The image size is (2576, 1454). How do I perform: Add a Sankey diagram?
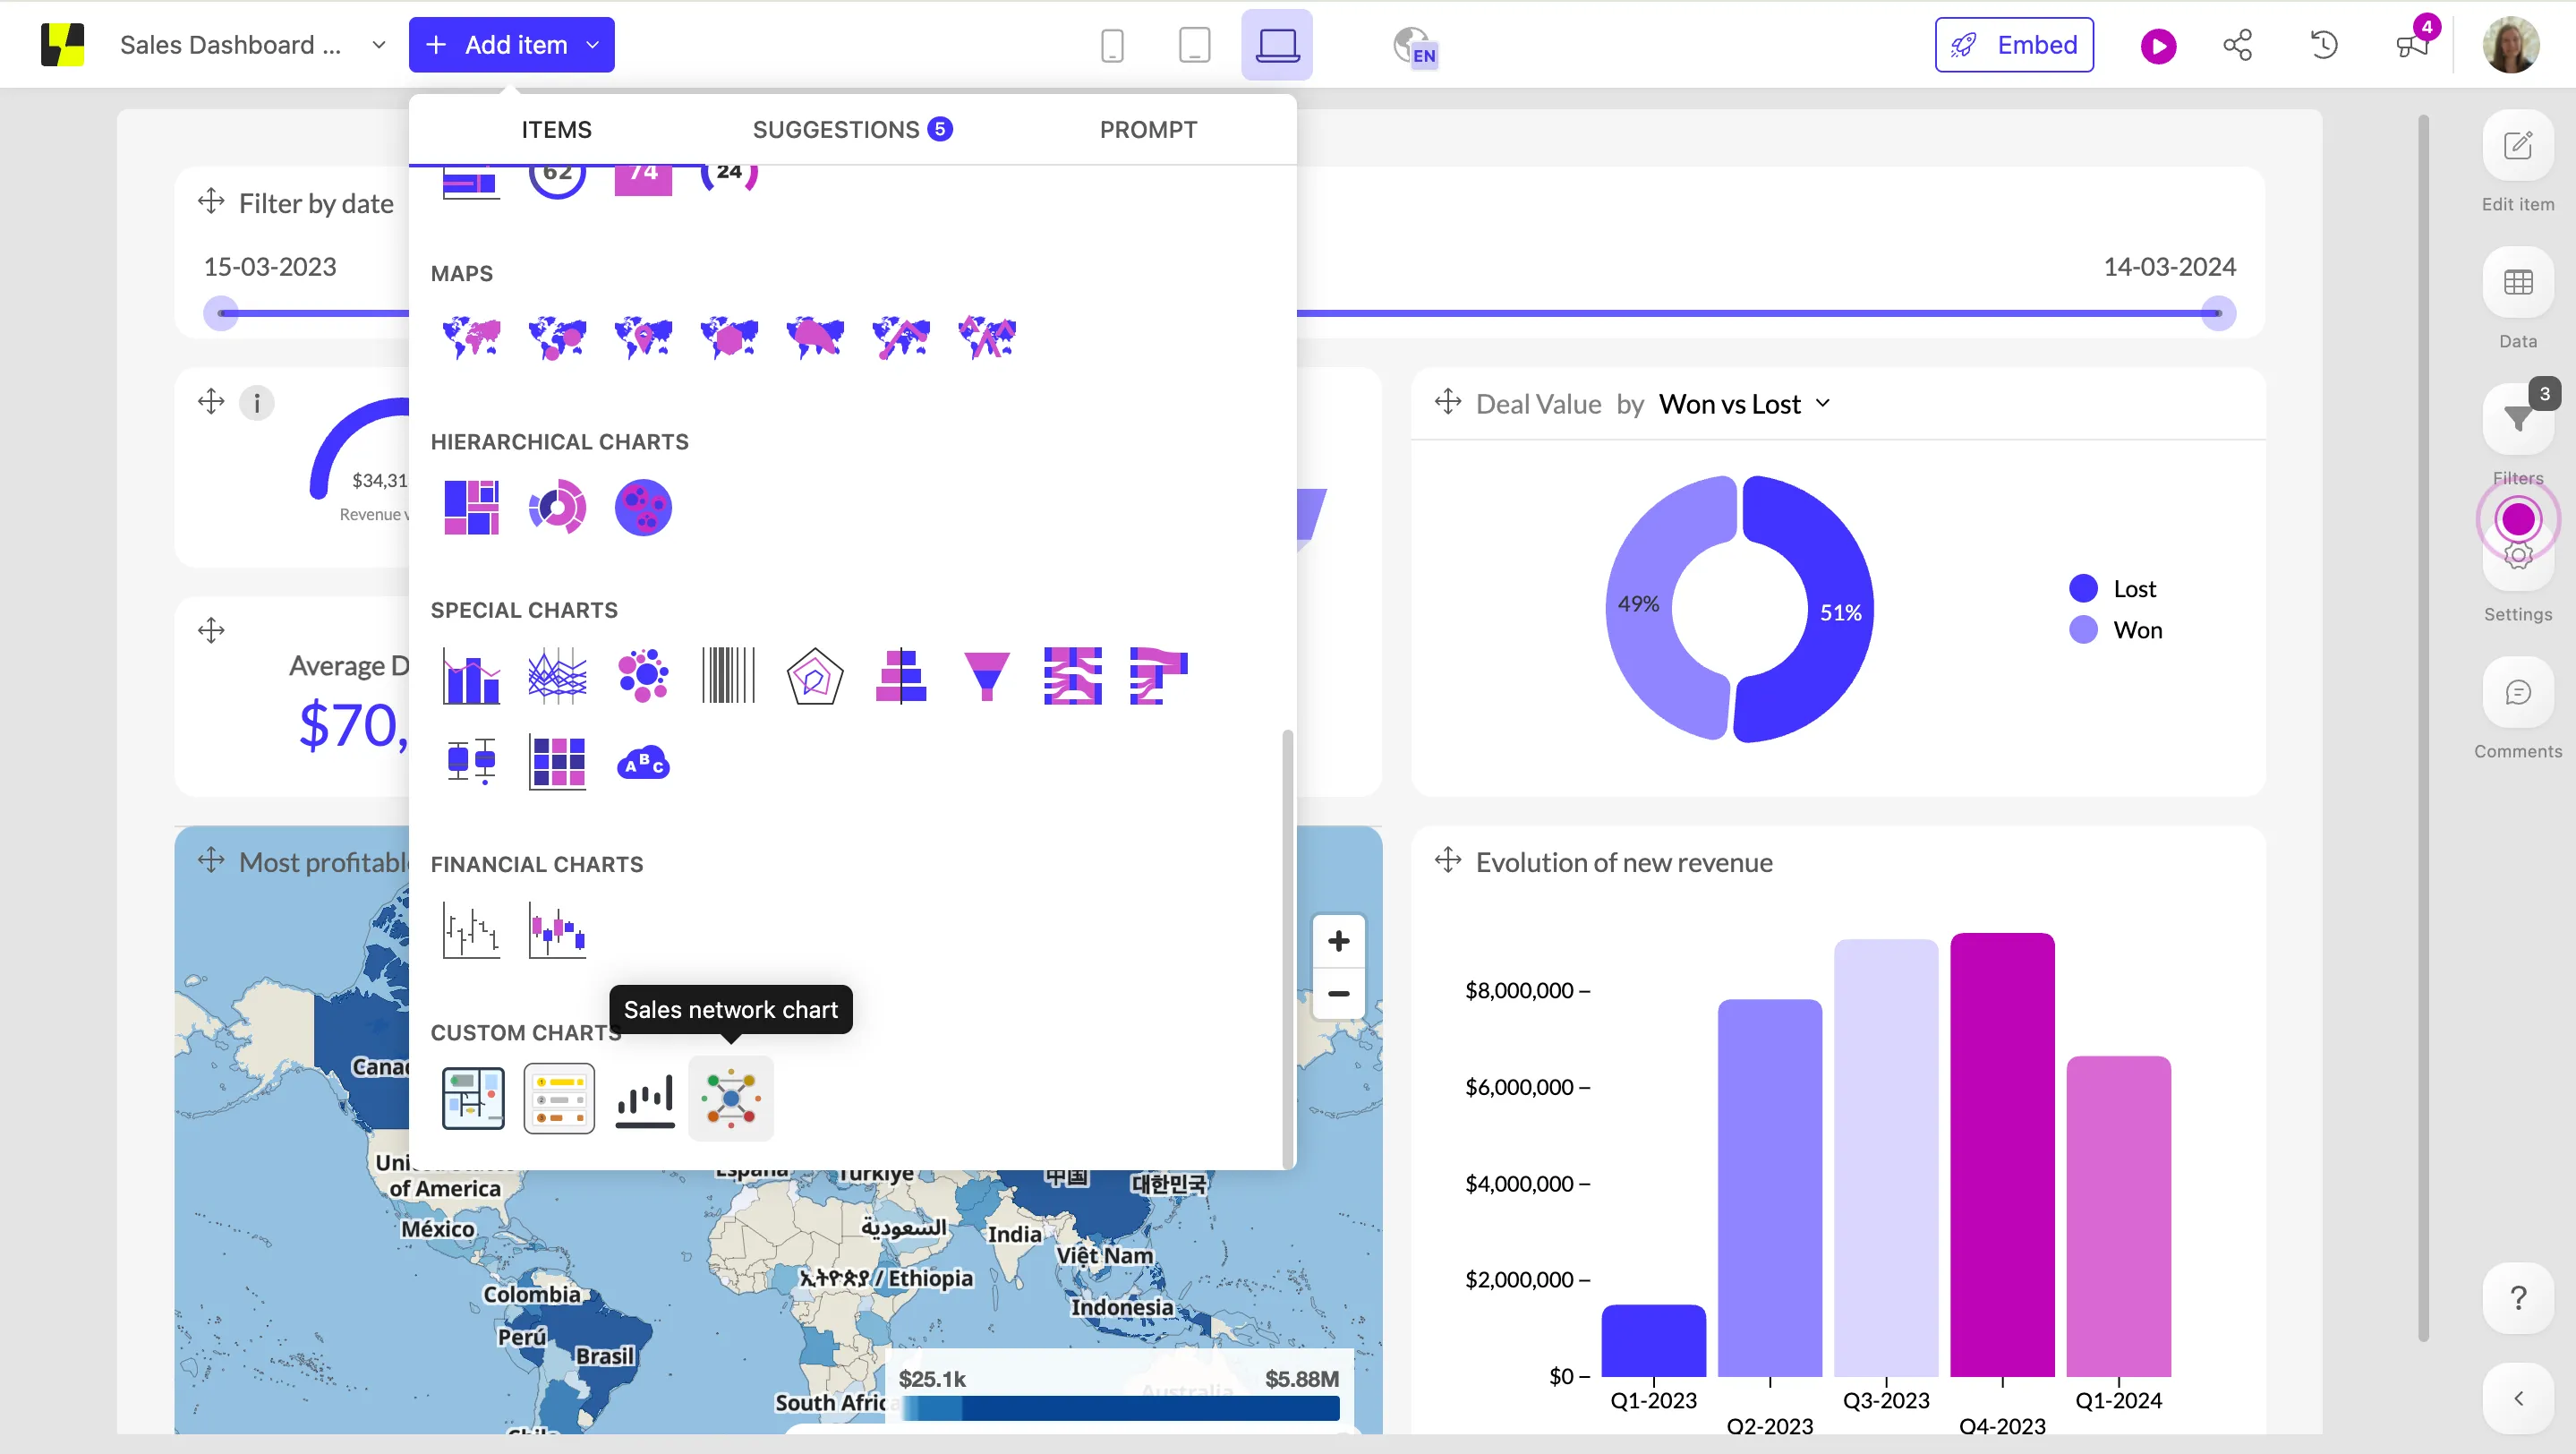coord(1073,676)
